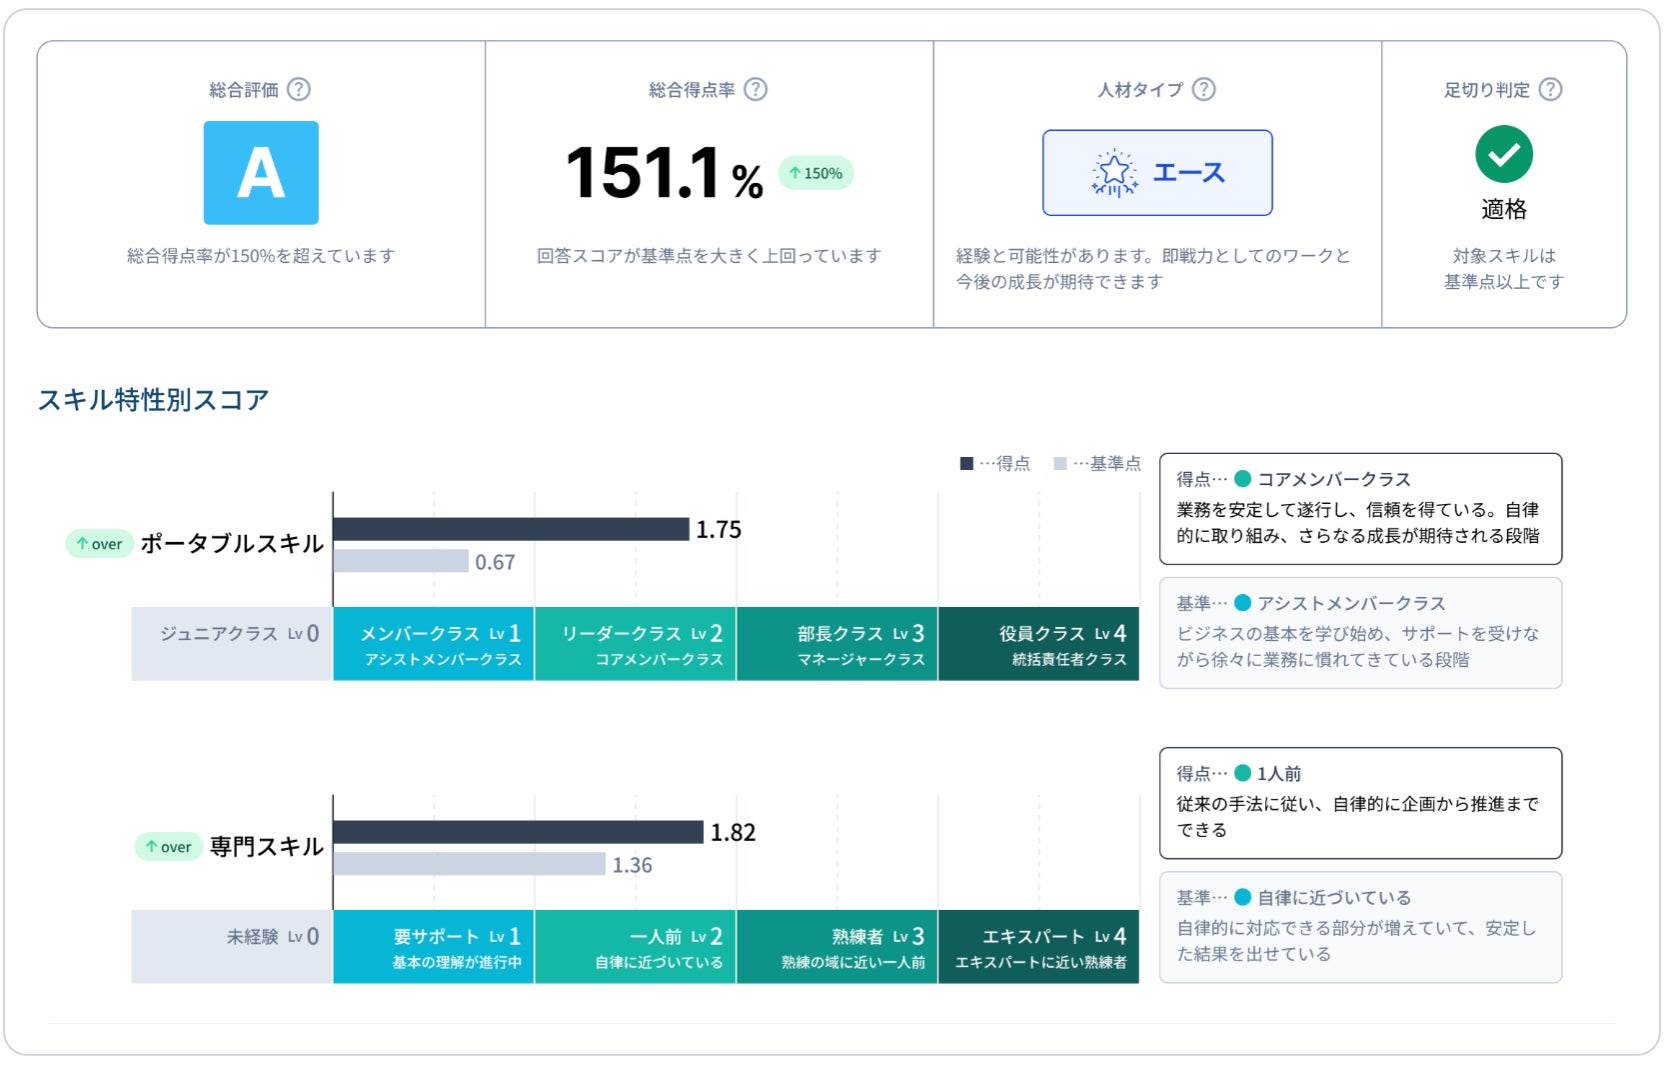Click the text 回答スコアが基準点を大きく上回っています
1670x1066 pixels.
(x=709, y=256)
